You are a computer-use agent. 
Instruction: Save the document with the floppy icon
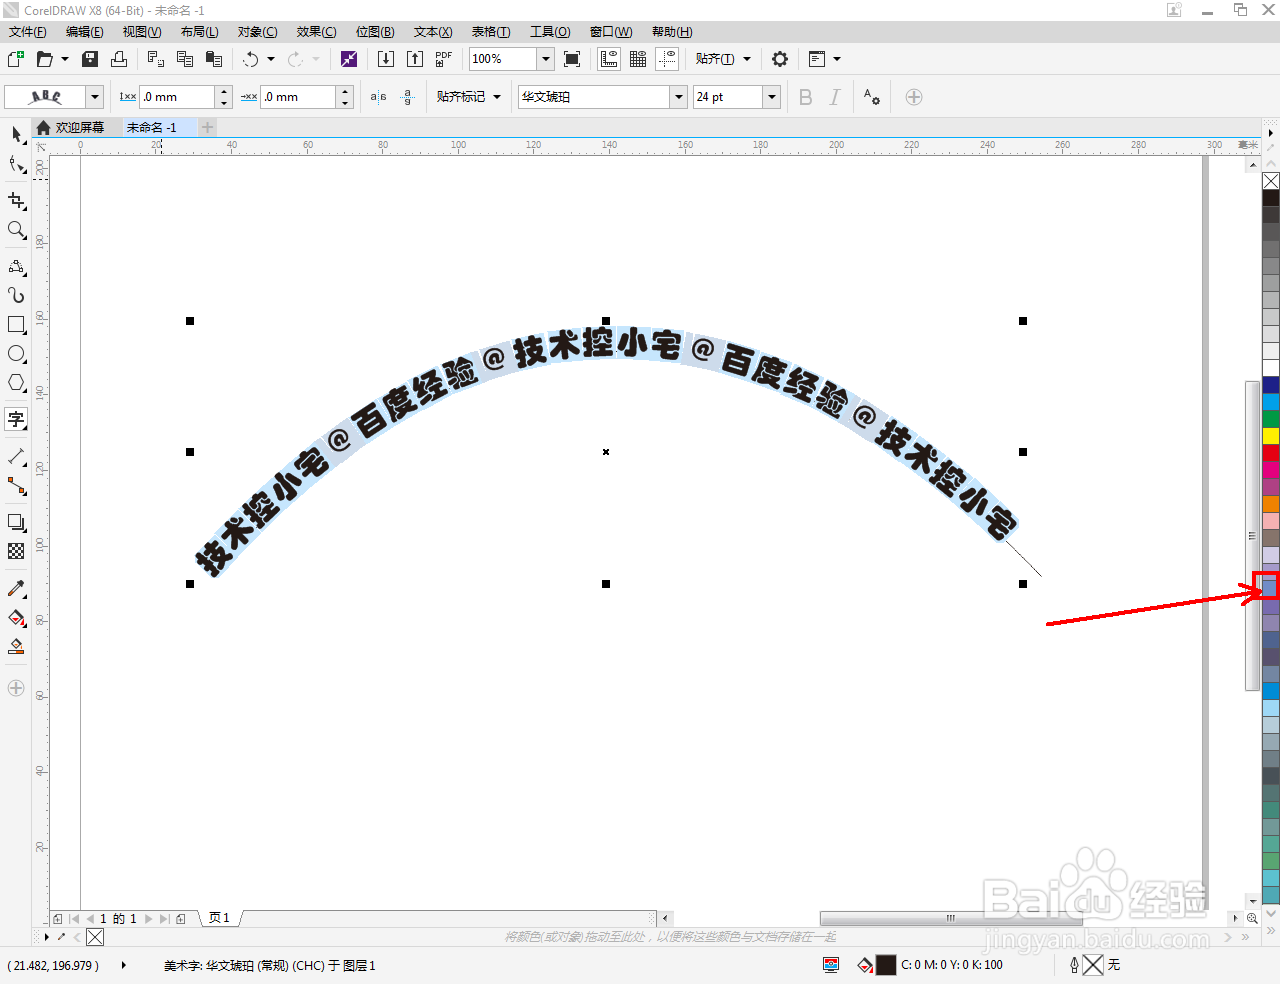click(90, 59)
